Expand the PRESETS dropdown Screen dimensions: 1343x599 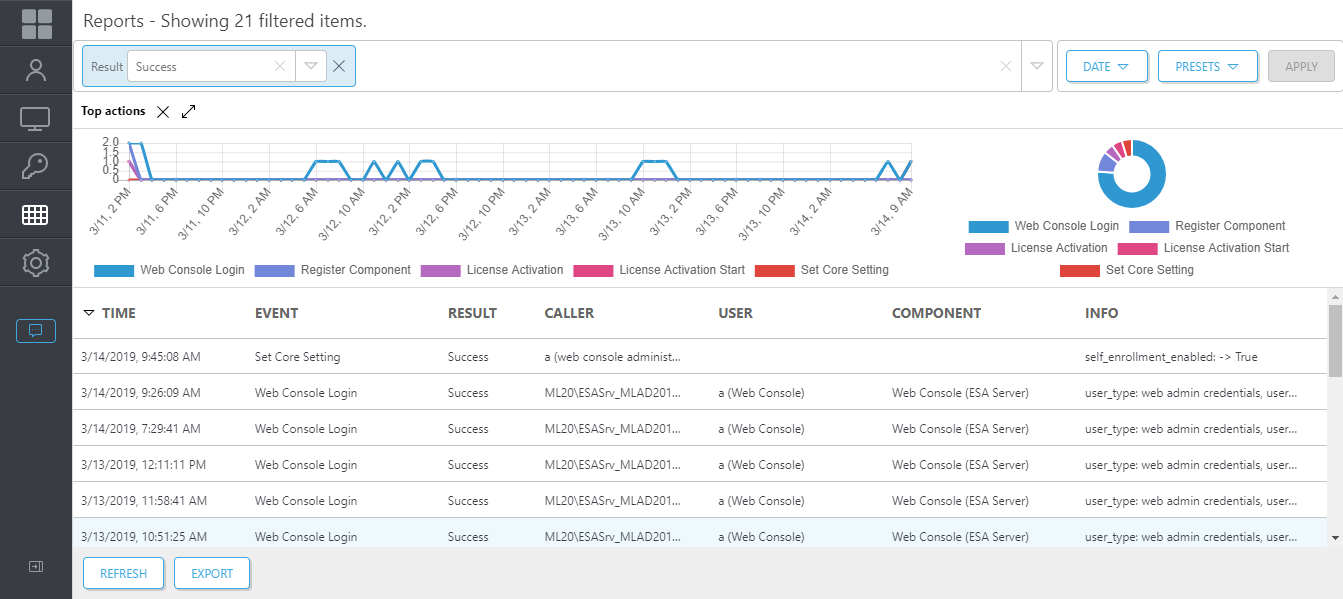(x=1208, y=66)
